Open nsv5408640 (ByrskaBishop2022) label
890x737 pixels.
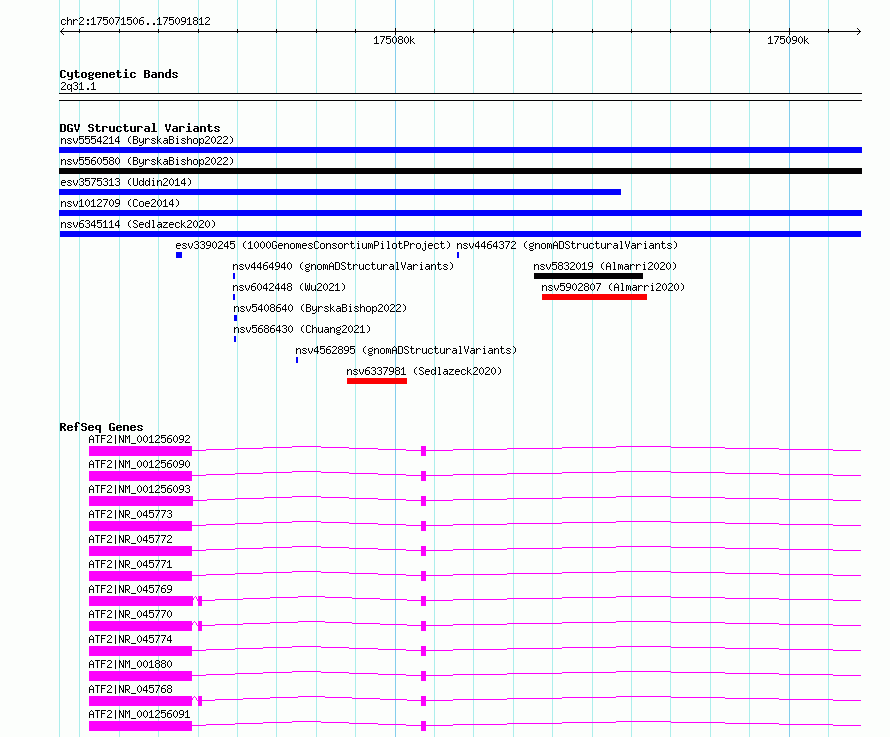pyautogui.click(x=320, y=308)
